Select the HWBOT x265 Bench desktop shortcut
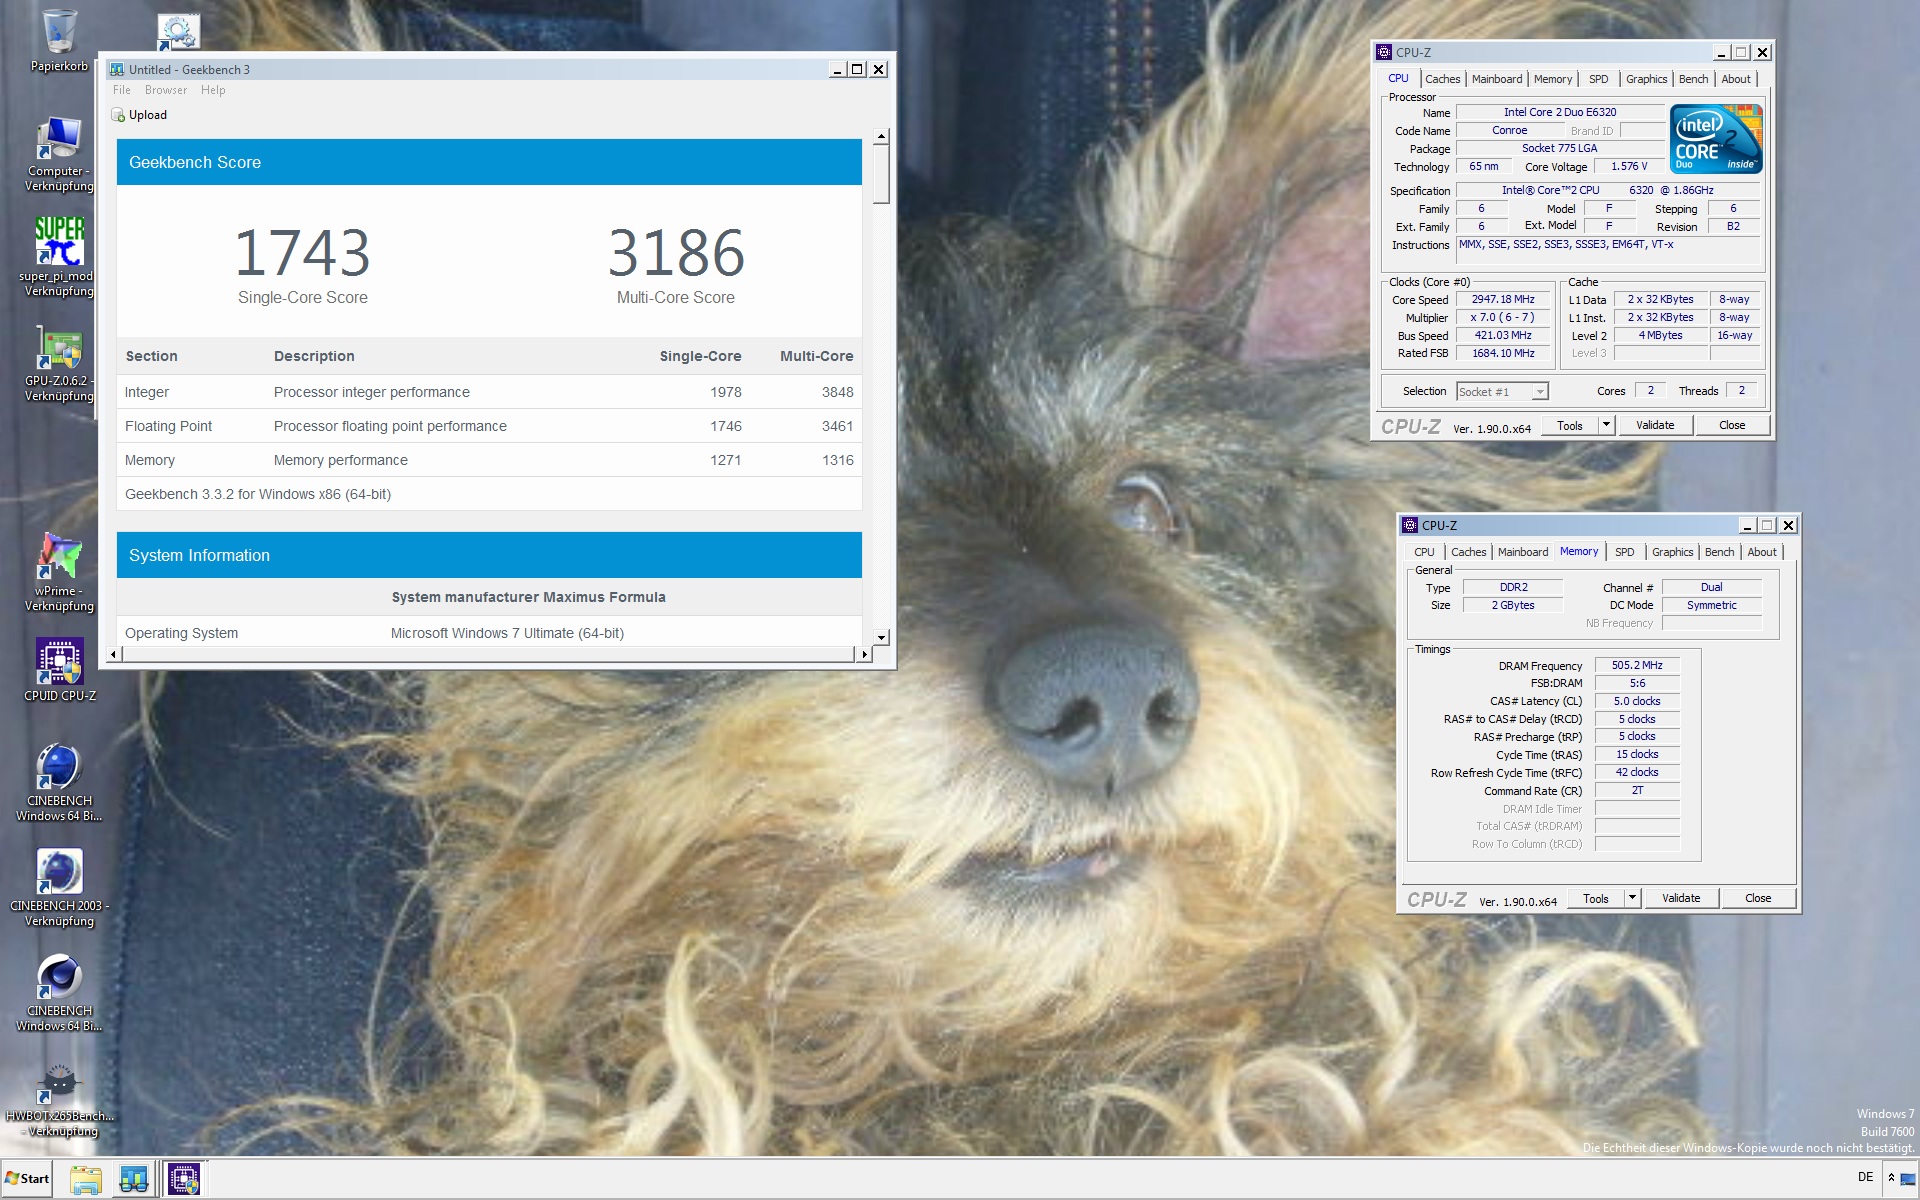1920x1200 pixels. click(x=59, y=1100)
